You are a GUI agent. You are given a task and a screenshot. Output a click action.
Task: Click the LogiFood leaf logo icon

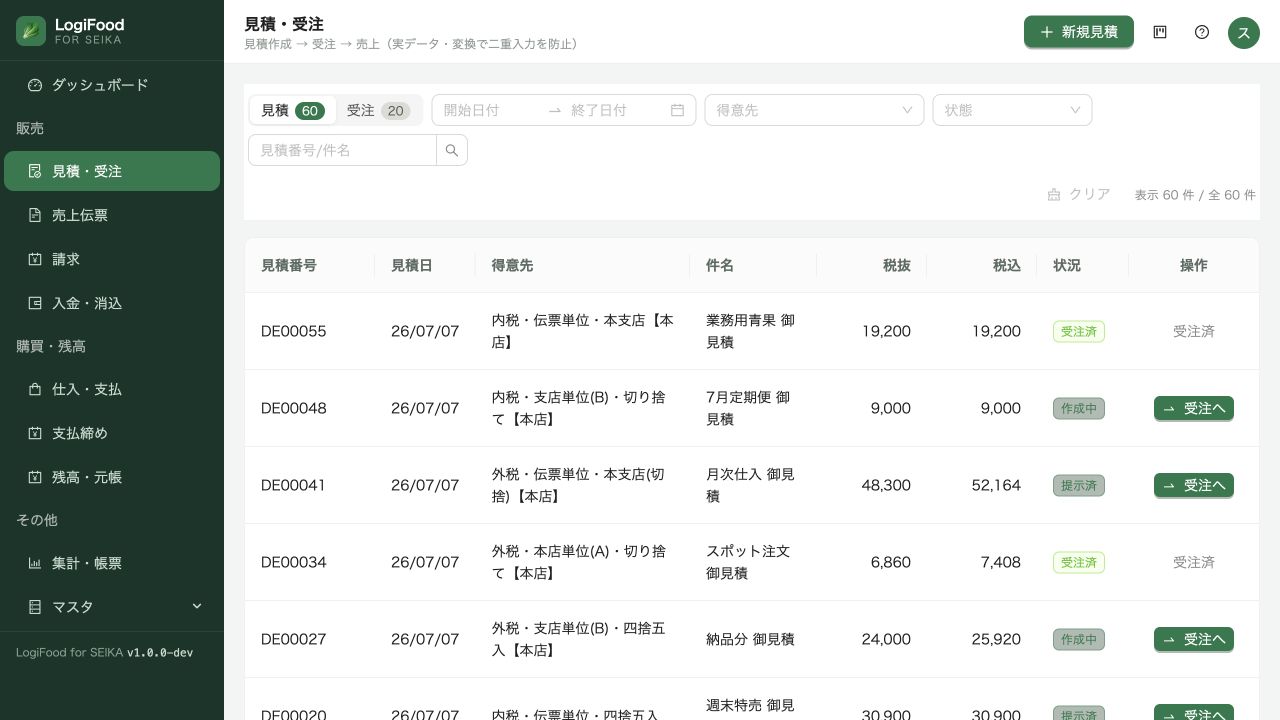click(31, 31)
